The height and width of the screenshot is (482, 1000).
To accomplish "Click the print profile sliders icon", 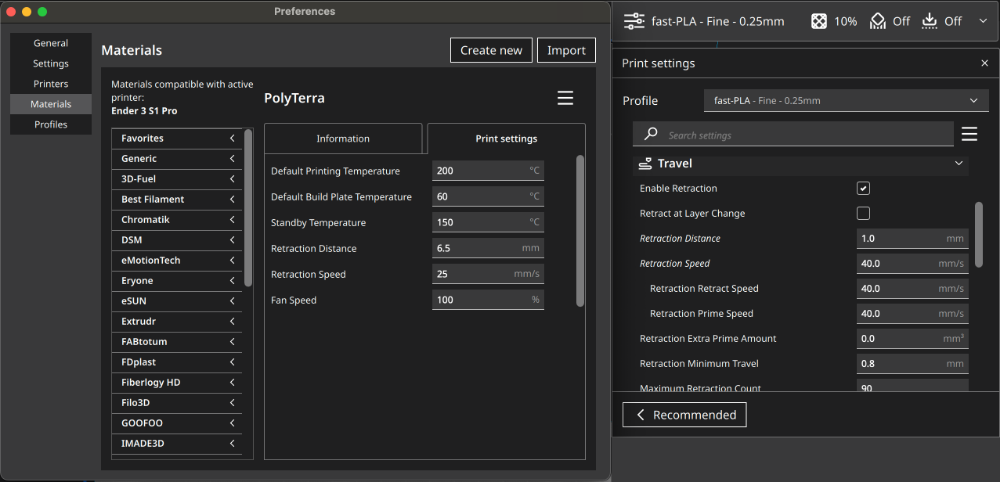I will [634, 21].
